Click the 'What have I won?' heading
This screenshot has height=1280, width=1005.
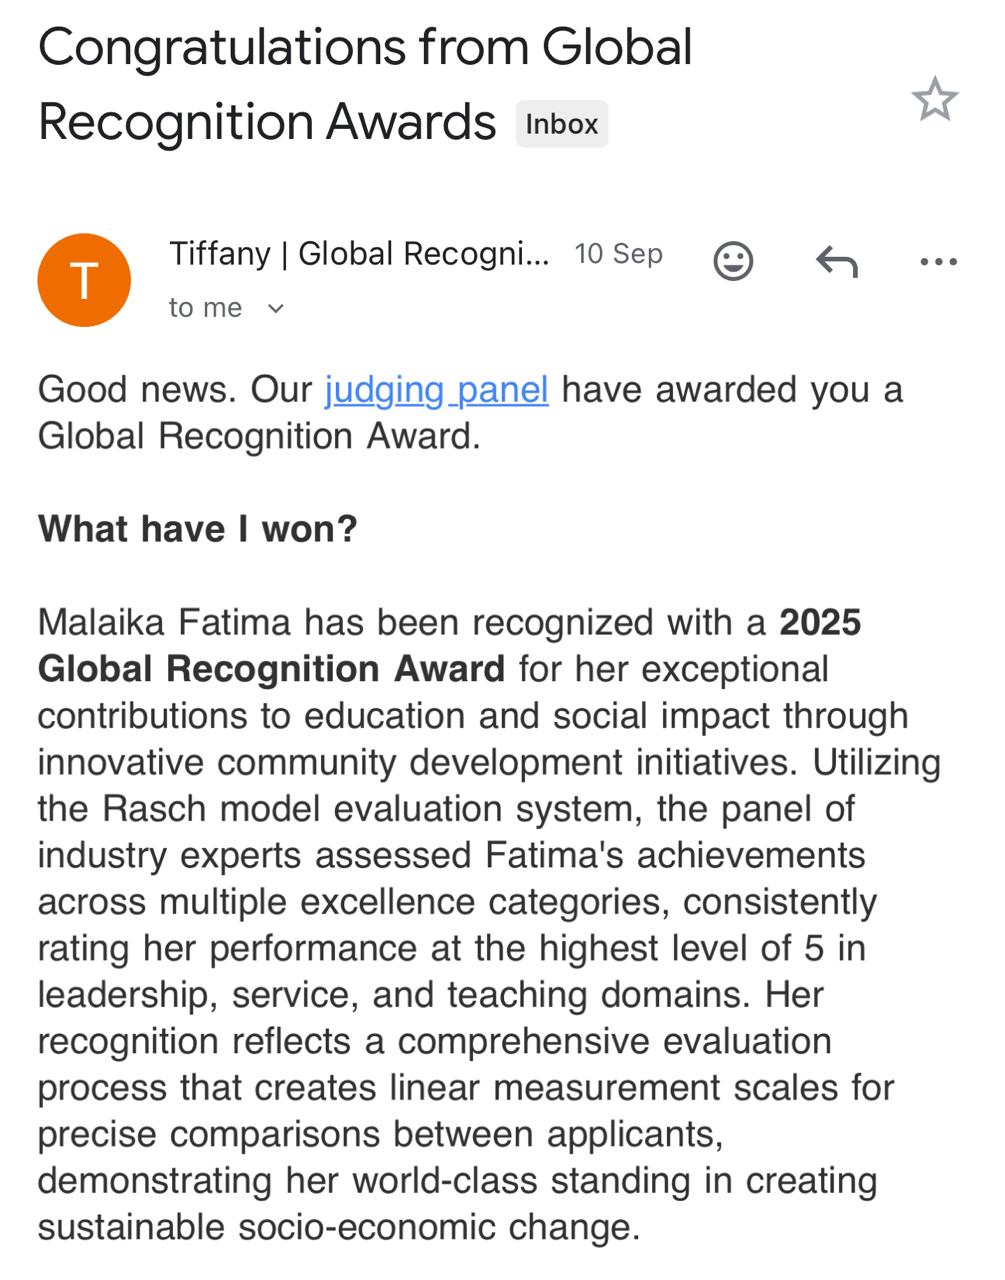197,528
